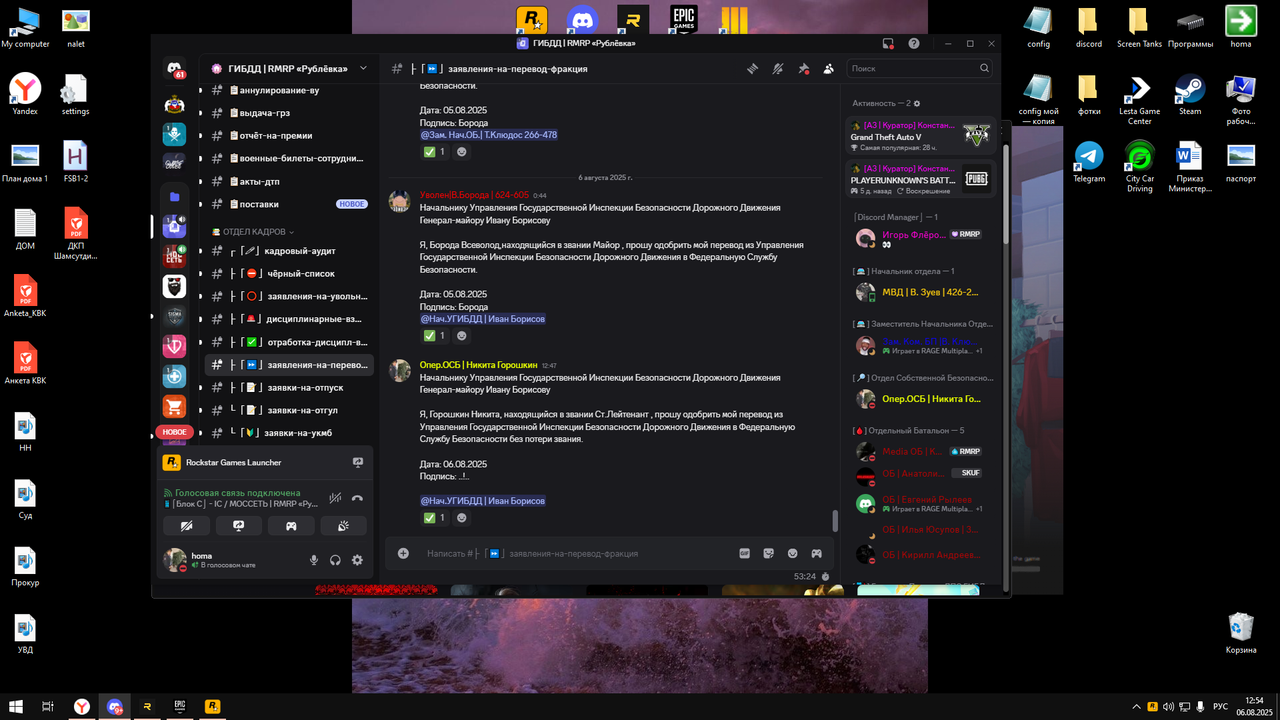
Task: Jump to НОВОЕ unread pill in server list
Action: tap(174, 432)
